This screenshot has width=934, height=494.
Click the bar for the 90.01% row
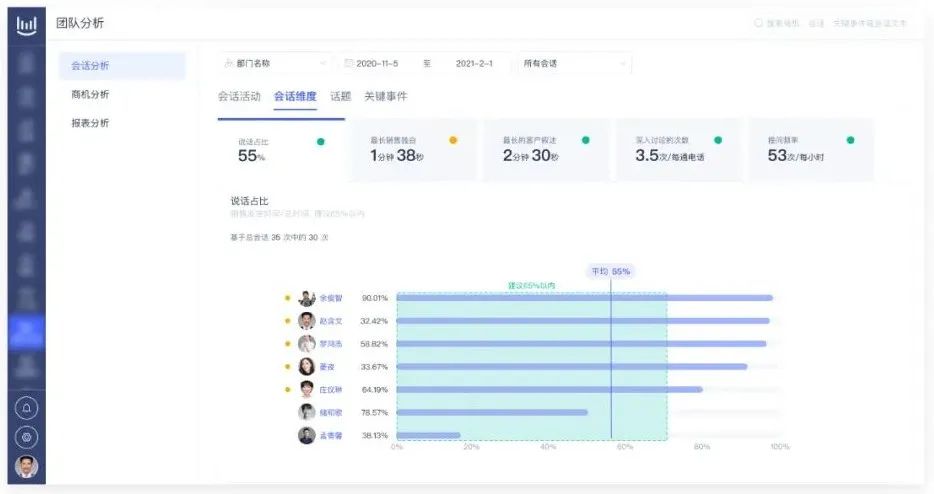pyautogui.click(x=584, y=298)
